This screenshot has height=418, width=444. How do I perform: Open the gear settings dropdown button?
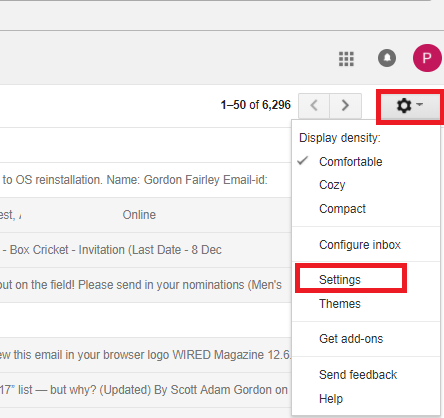point(410,106)
